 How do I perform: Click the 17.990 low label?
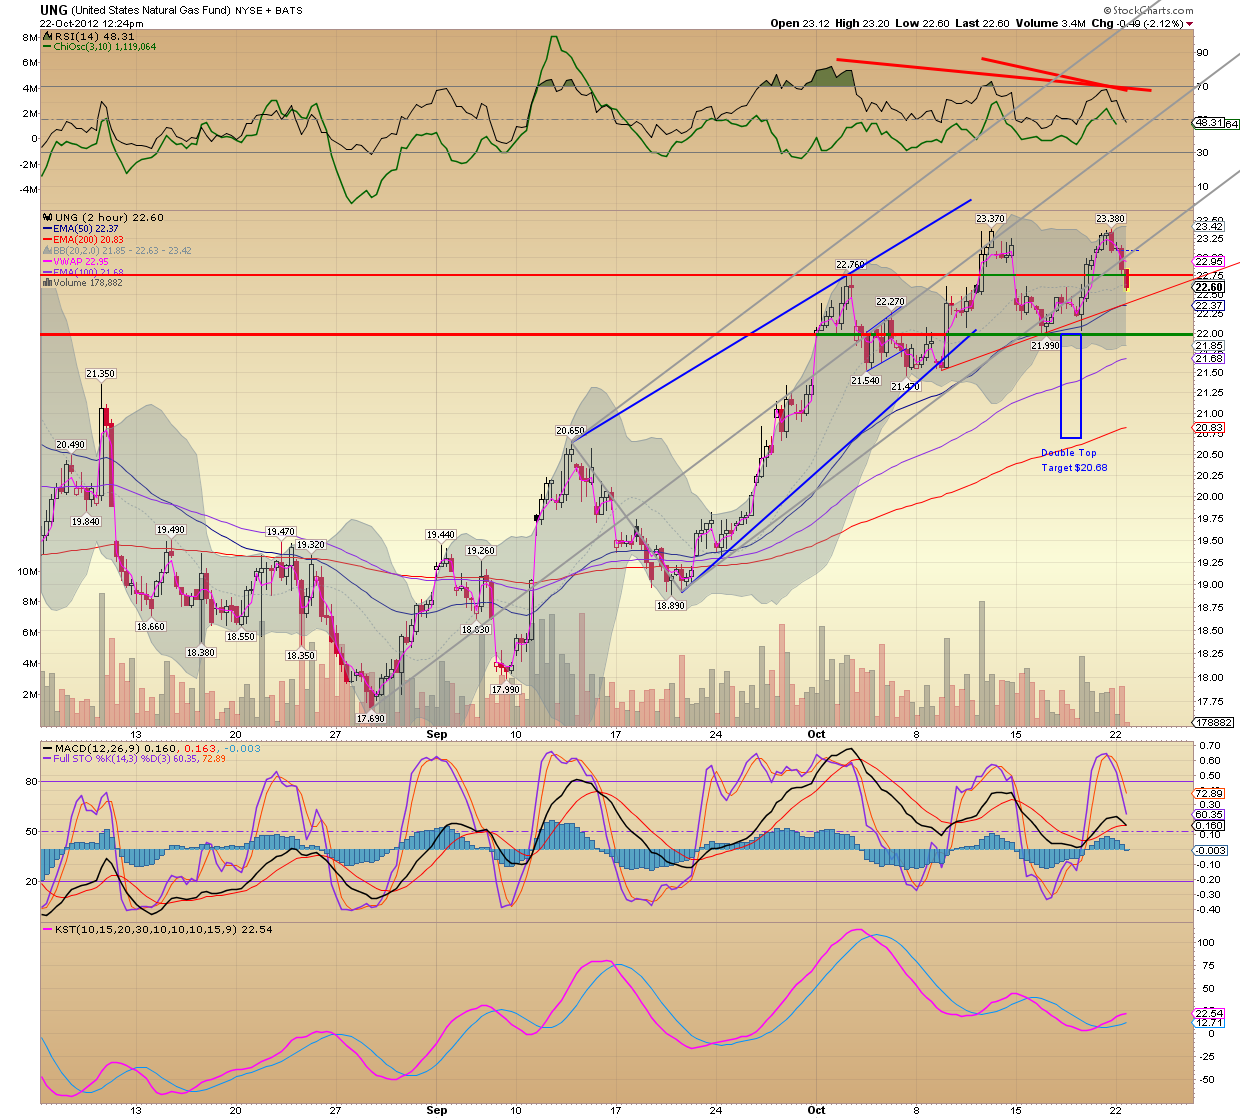tap(506, 689)
